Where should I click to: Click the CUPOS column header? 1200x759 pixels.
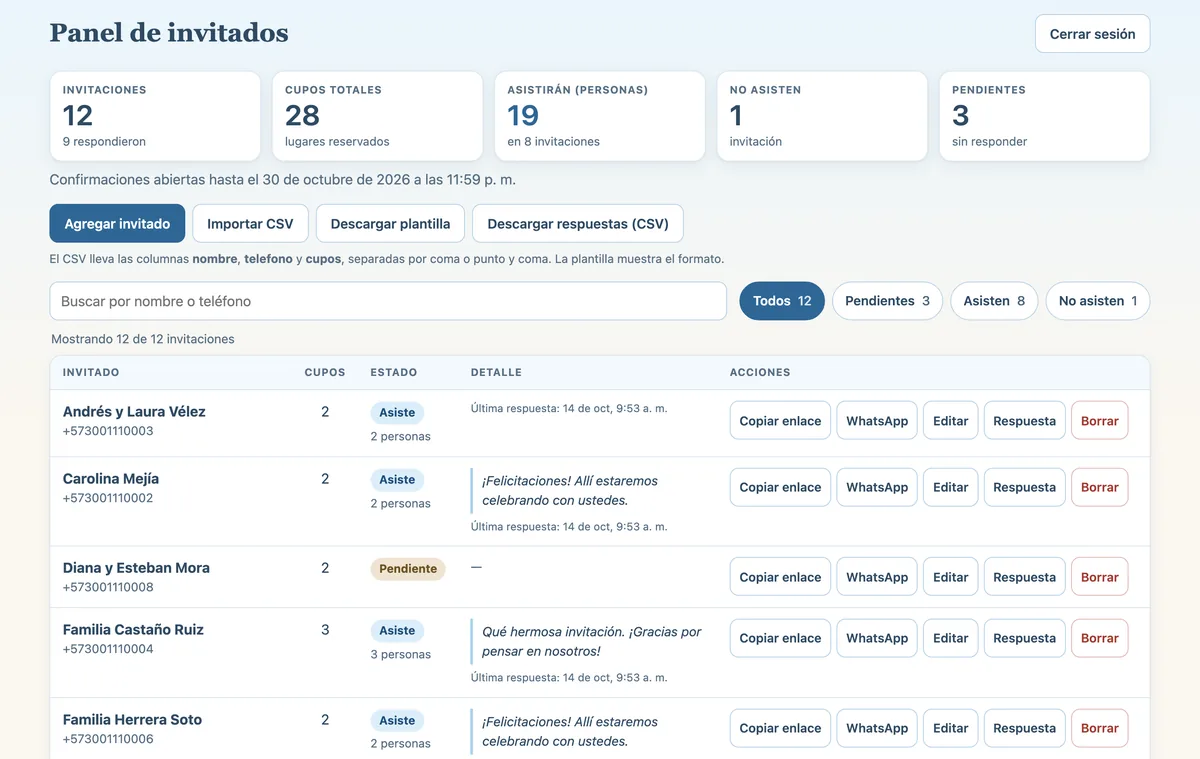tap(325, 372)
